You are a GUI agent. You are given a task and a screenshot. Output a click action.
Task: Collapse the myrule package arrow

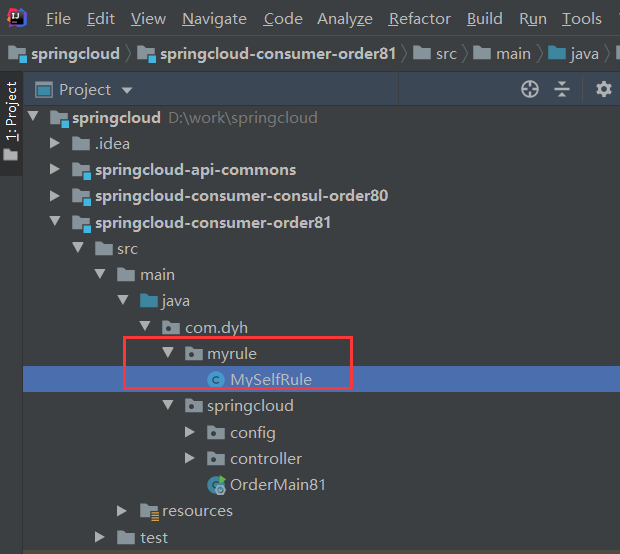click(x=168, y=352)
